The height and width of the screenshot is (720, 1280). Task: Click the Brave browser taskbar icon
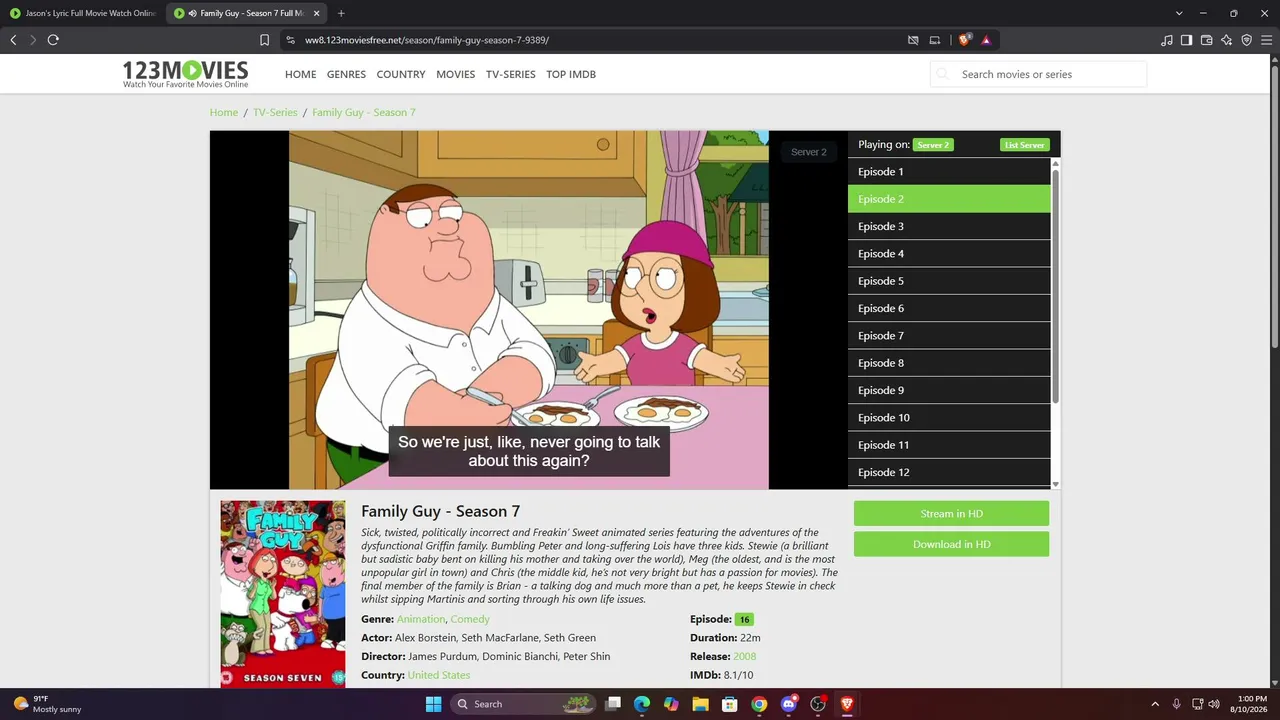coord(847,704)
